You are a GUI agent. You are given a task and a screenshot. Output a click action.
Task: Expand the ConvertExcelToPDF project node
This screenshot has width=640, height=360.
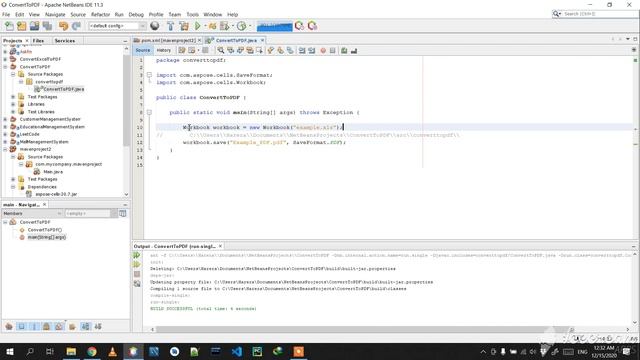(x=5, y=59)
